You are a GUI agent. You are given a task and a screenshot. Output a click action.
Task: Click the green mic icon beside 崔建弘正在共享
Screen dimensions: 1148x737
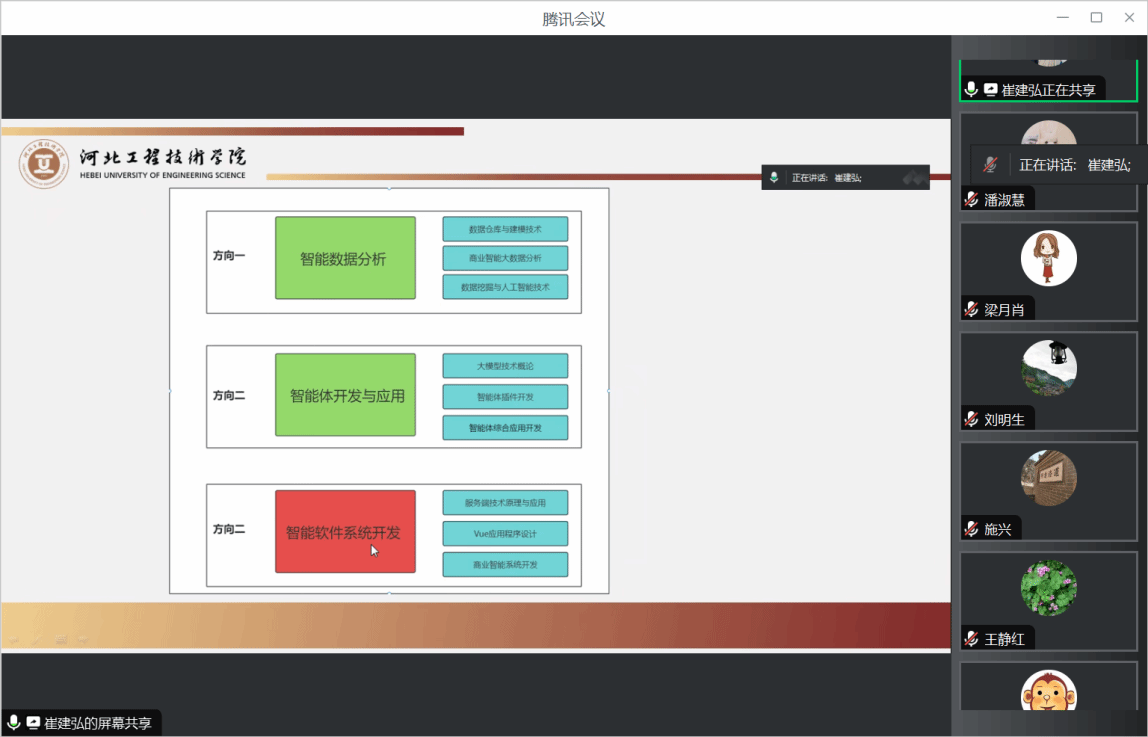point(971,90)
